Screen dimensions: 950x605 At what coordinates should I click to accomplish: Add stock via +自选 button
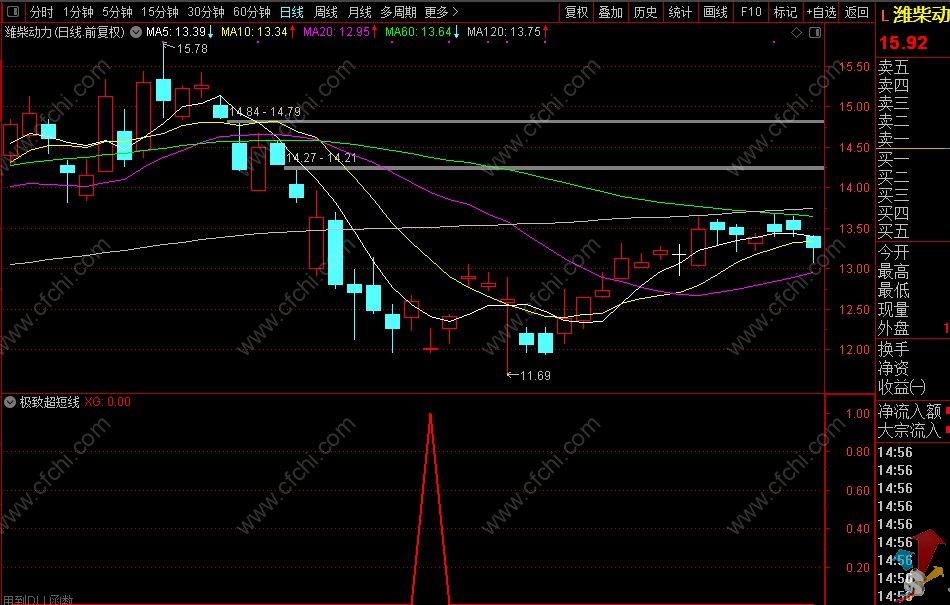coord(821,12)
